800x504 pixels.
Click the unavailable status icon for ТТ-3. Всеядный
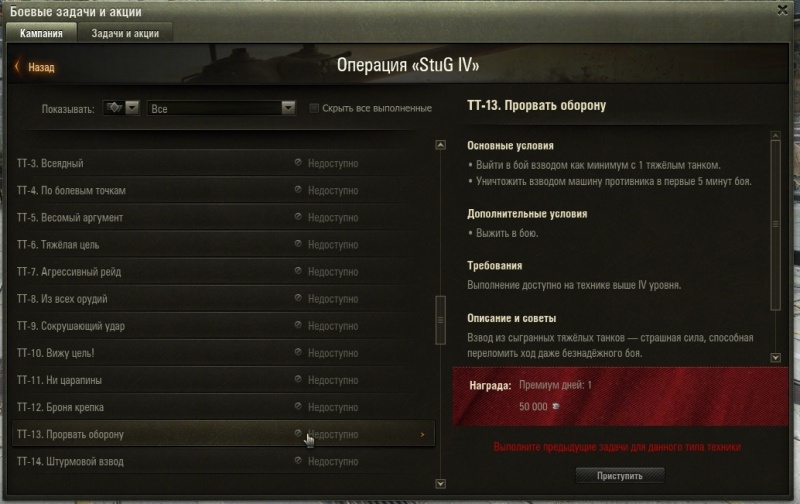[298, 162]
